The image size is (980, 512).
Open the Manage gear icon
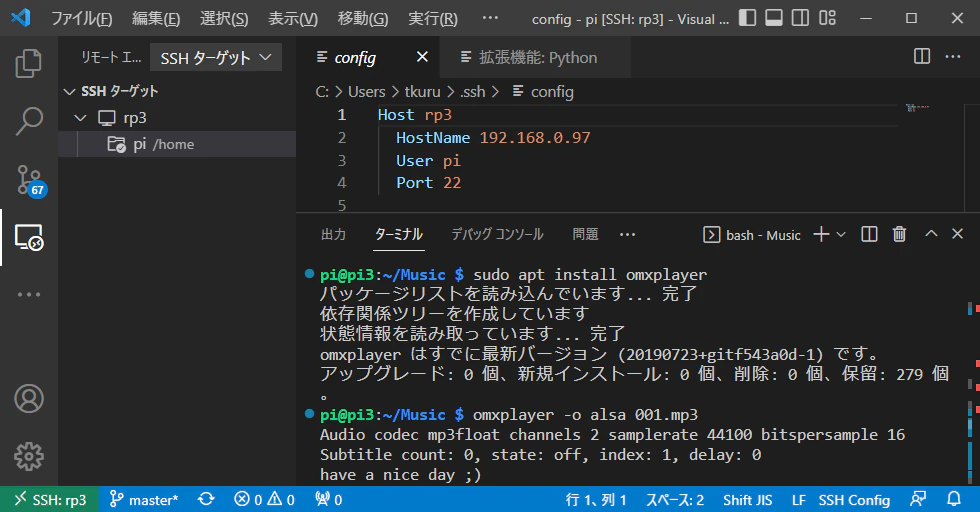point(29,456)
